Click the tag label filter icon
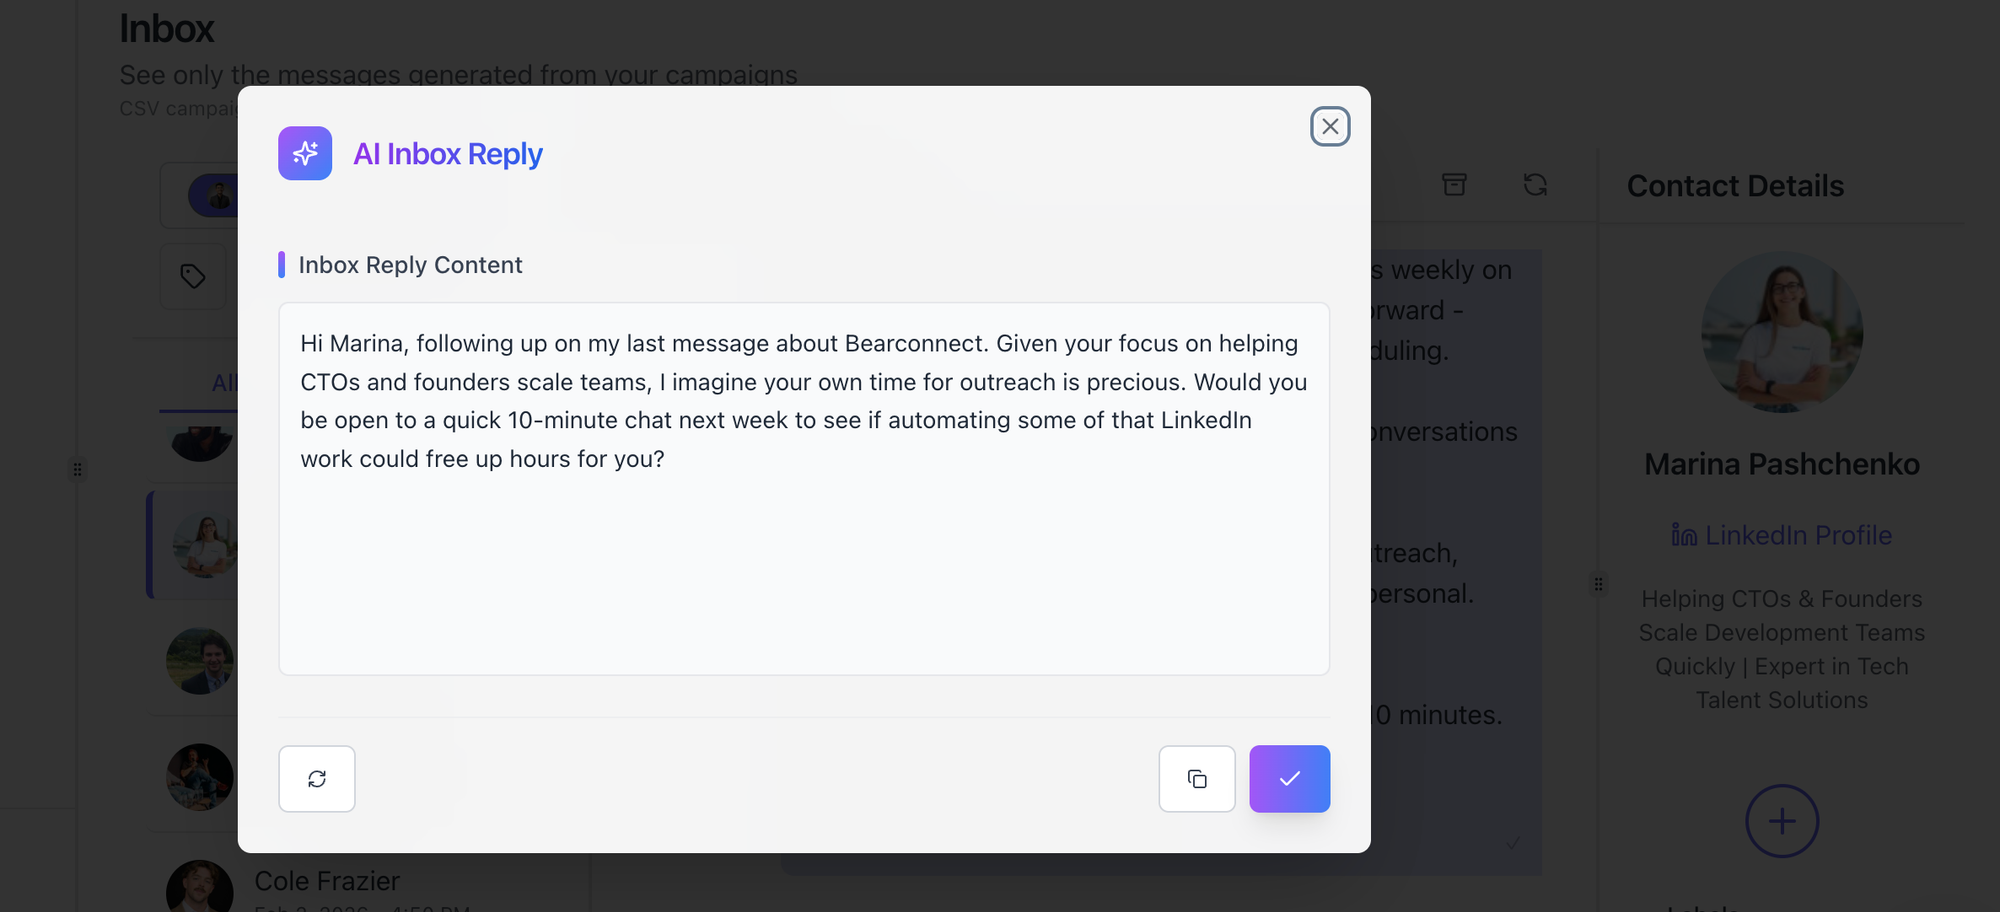Screen dimensions: 2000x912 [193, 276]
